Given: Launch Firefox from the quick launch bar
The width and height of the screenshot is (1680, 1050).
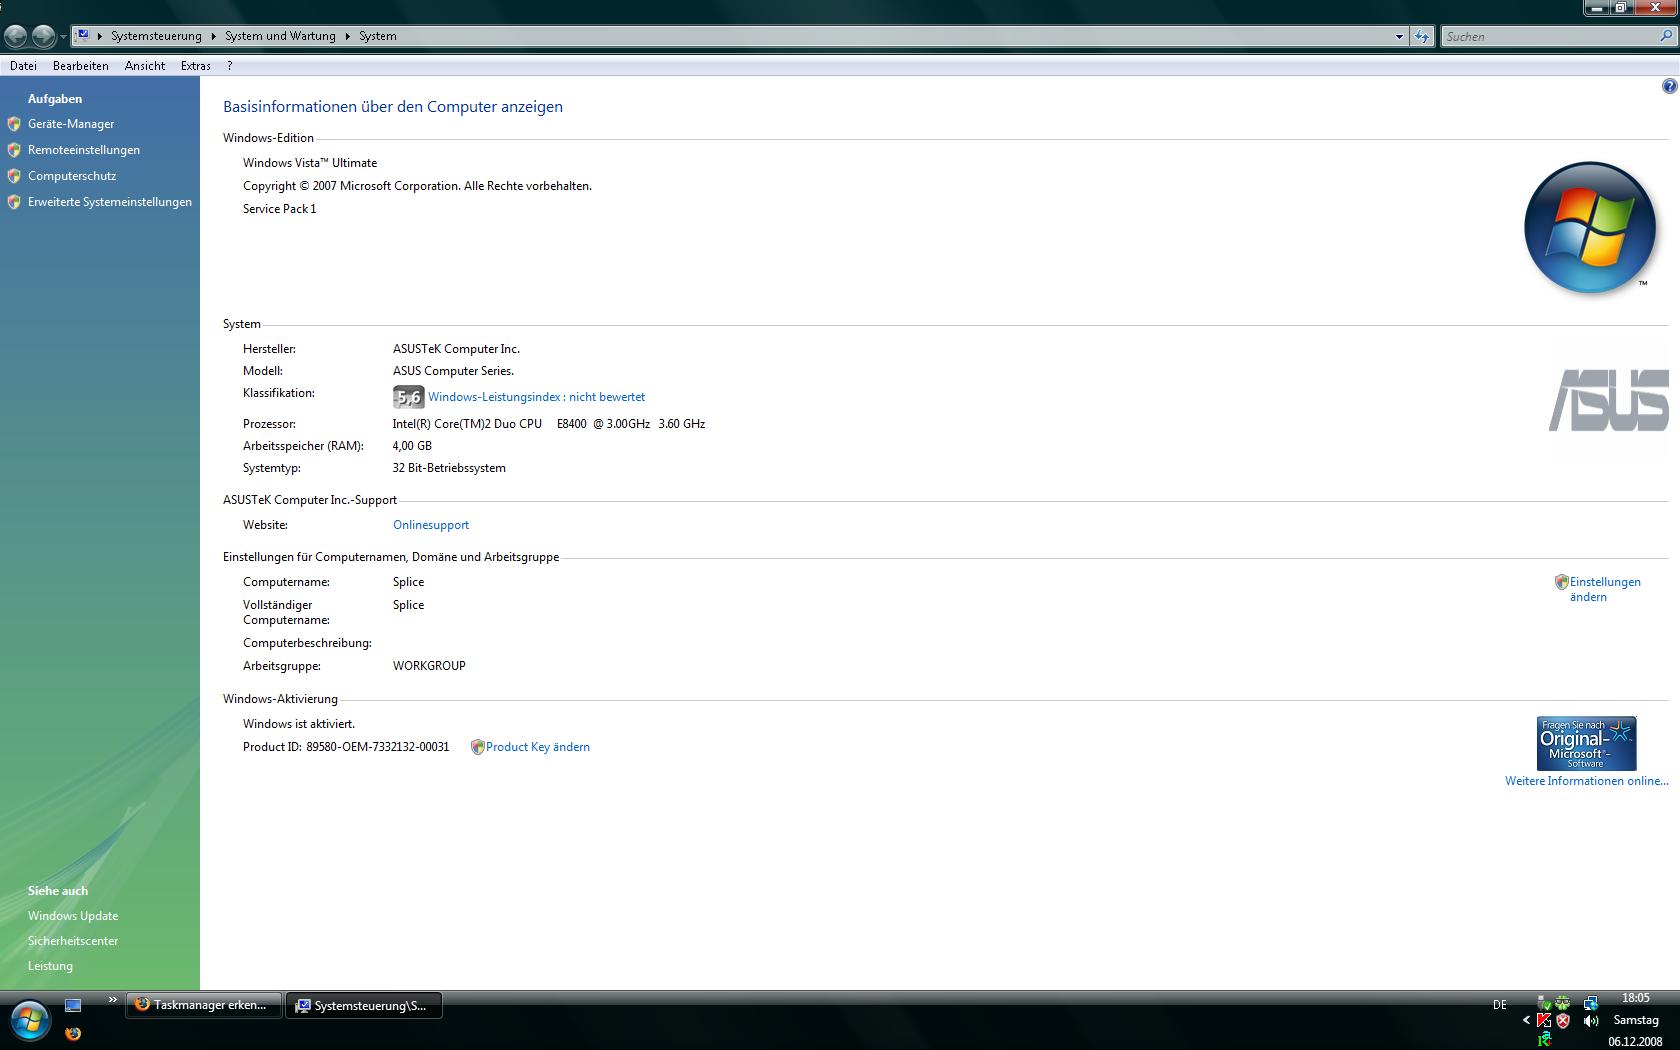Looking at the screenshot, I should pyautogui.click(x=73, y=1033).
